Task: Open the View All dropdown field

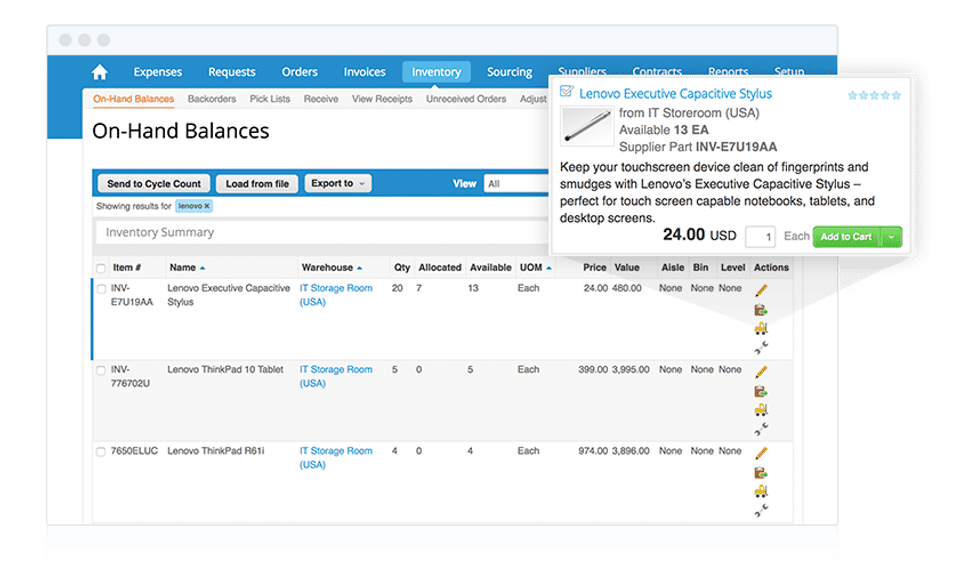Action: tap(516, 184)
